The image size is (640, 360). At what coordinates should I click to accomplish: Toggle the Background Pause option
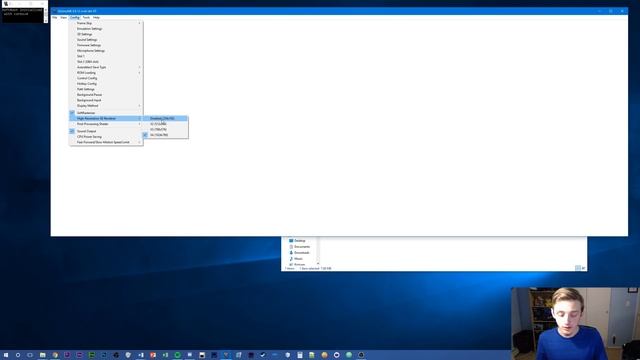click(106, 95)
